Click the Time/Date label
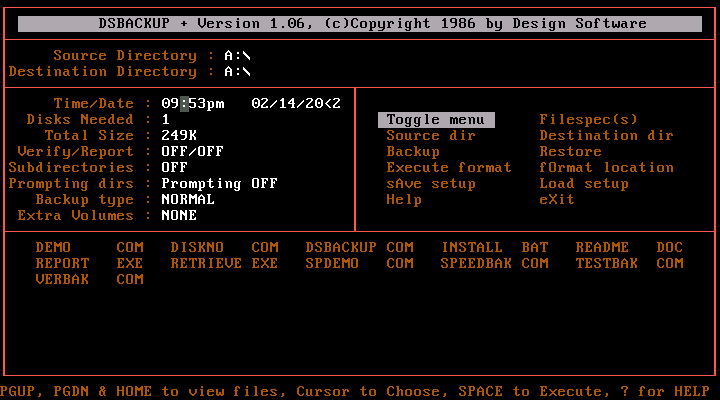Viewport: 720px width, 400px height. (94, 104)
